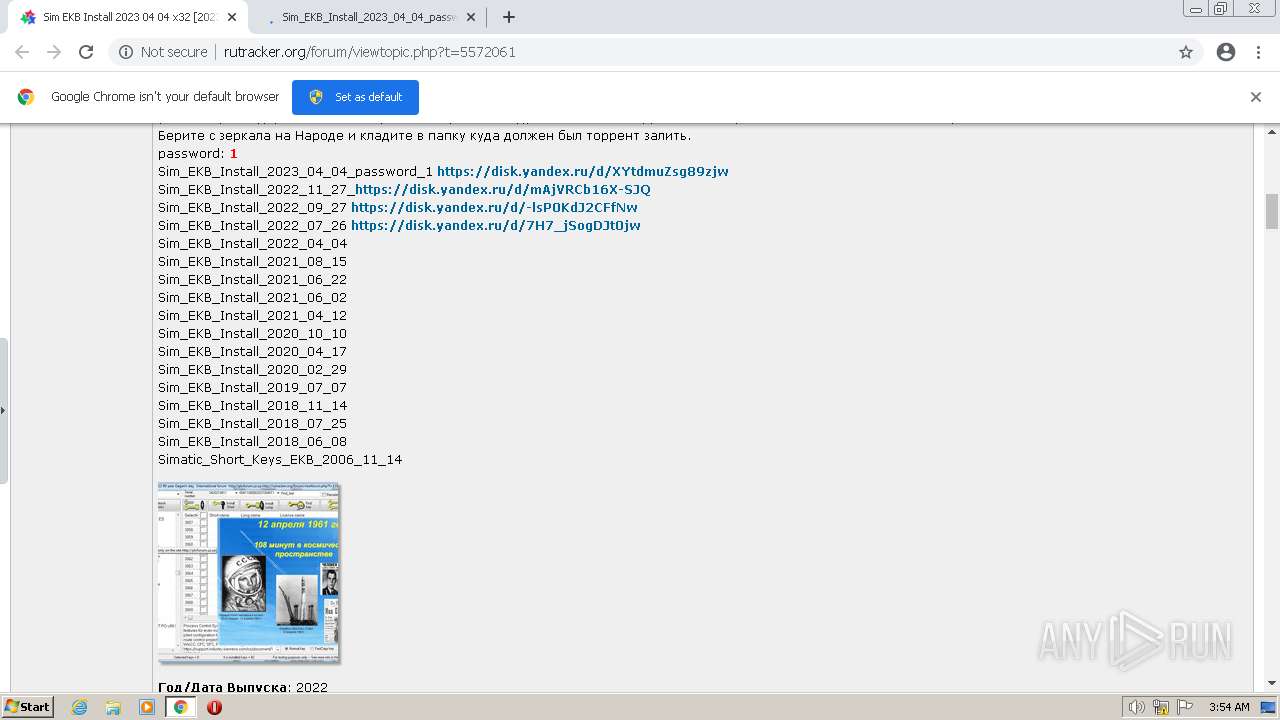Open the Action Center flag icon
This screenshot has width=1280, height=720.
coord(1184,707)
